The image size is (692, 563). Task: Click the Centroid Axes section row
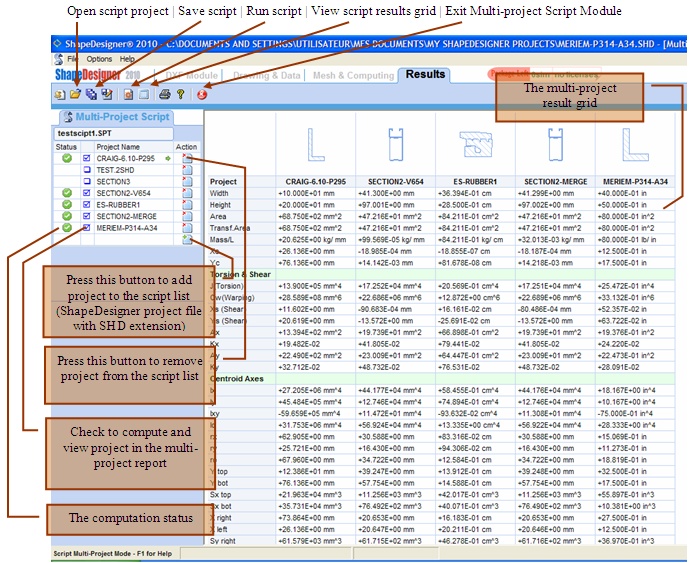click(x=441, y=379)
